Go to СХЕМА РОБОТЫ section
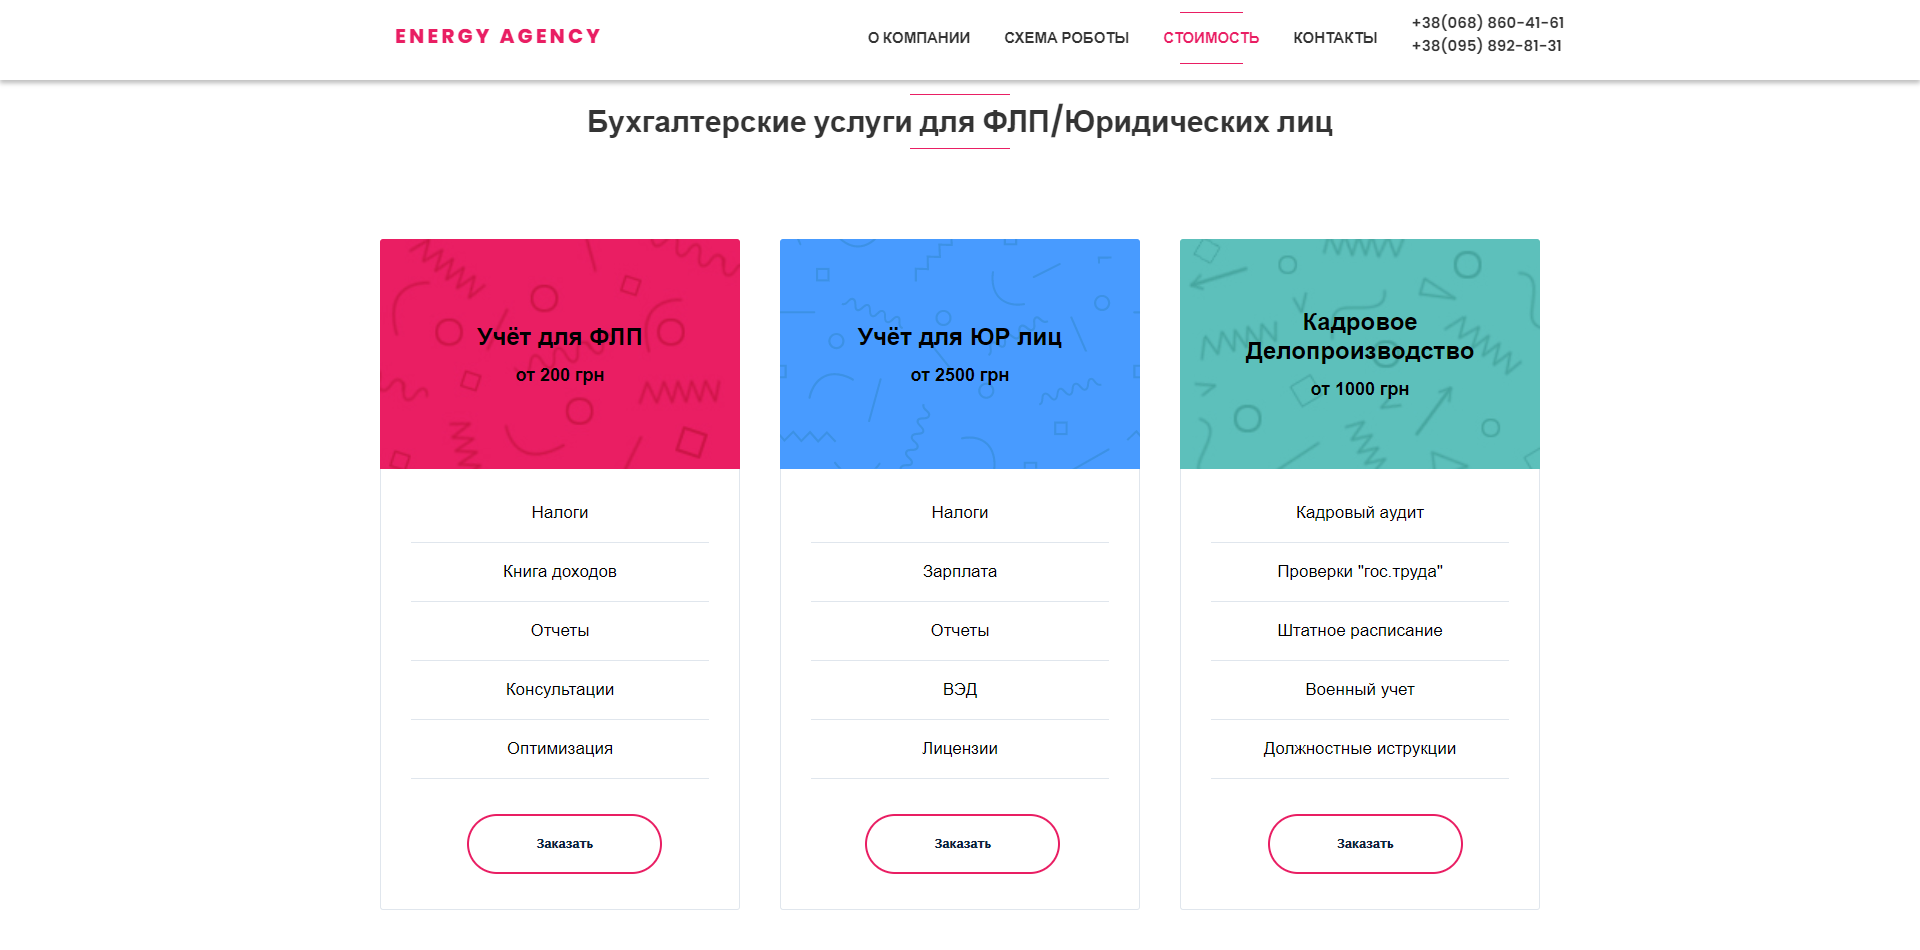Screen dimensions: 1920x950 coord(1066,38)
